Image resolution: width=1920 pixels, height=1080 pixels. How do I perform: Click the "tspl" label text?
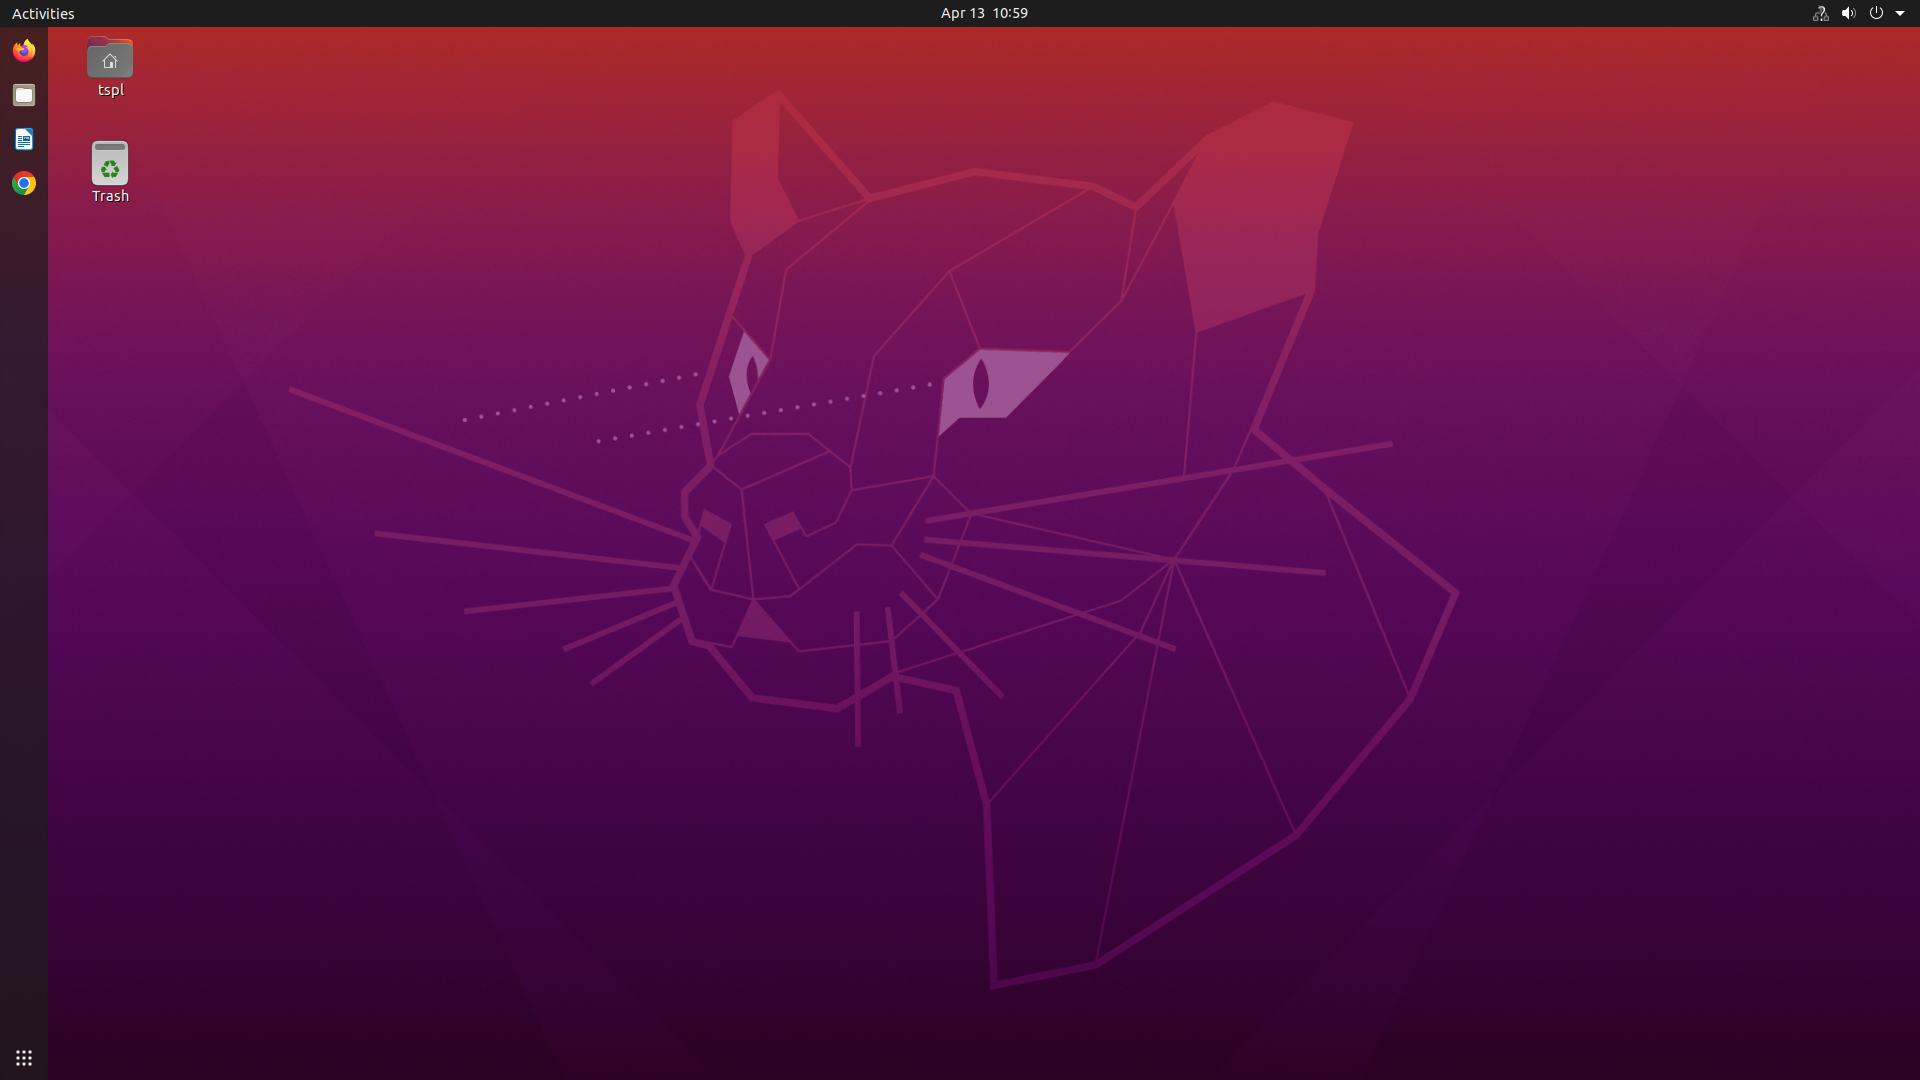tap(110, 90)
